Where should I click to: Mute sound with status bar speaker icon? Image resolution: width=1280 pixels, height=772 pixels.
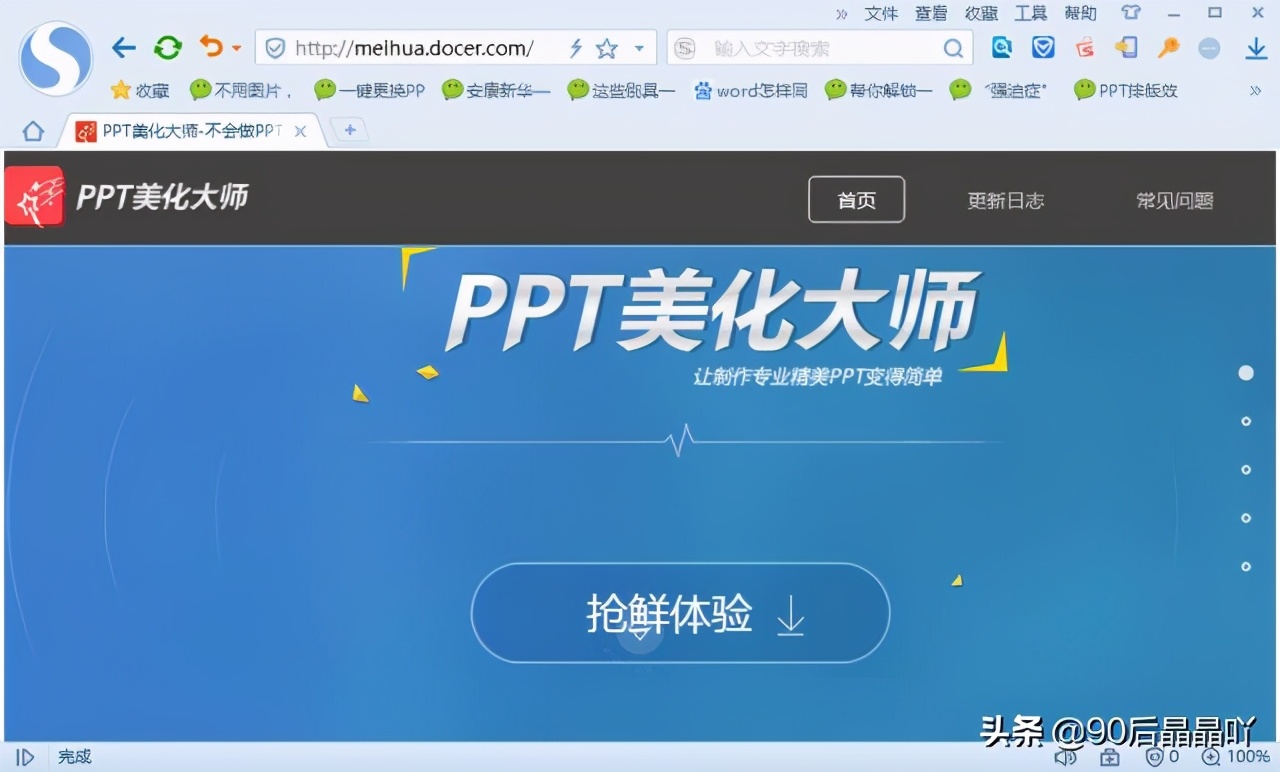(1065, 757)
